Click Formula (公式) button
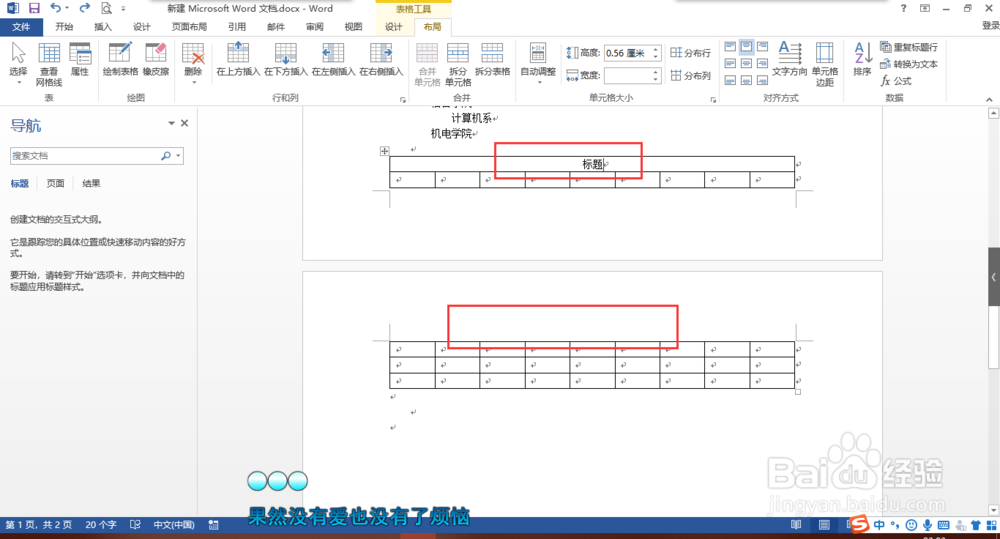 896,81
